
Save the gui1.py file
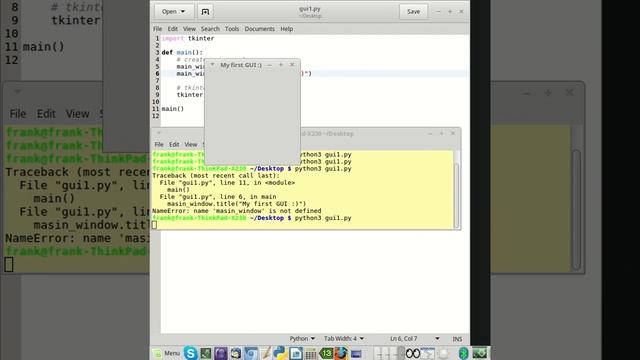pyautogui.click(x=413, y=11)
